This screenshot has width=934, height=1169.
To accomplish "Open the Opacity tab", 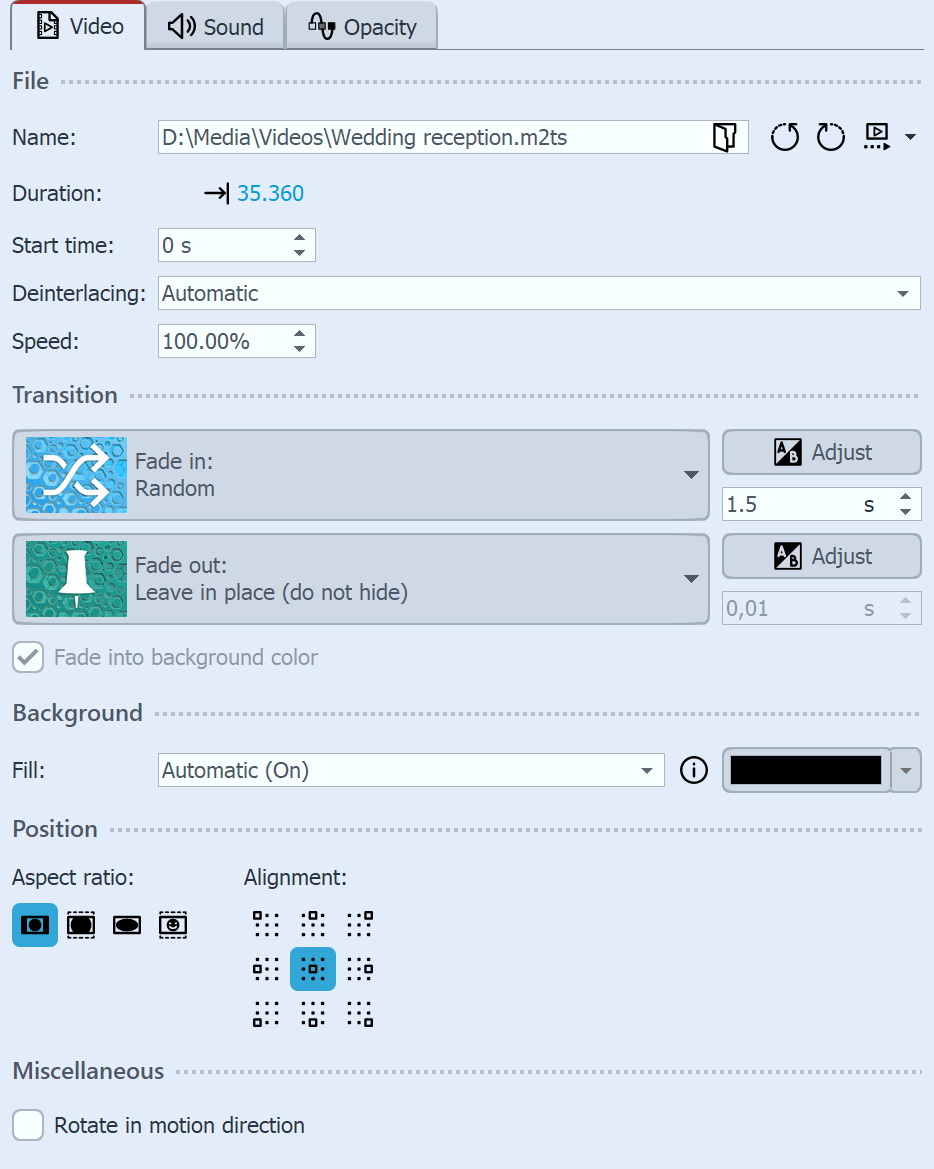I will (x=361, y=25).
